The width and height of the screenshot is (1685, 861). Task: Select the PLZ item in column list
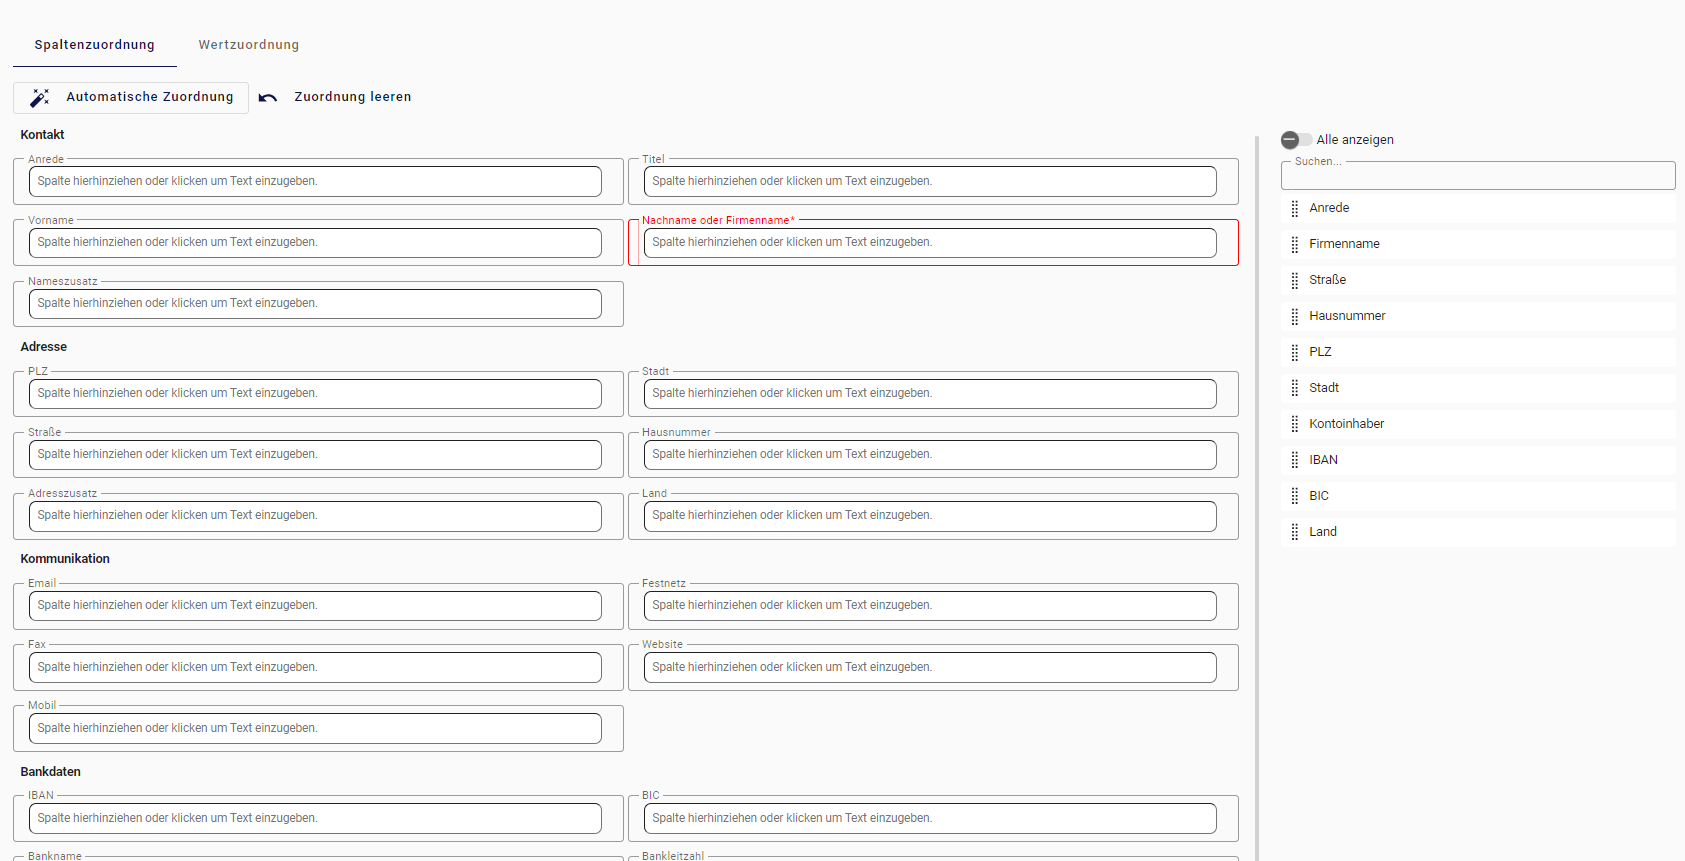(1478, 352)
